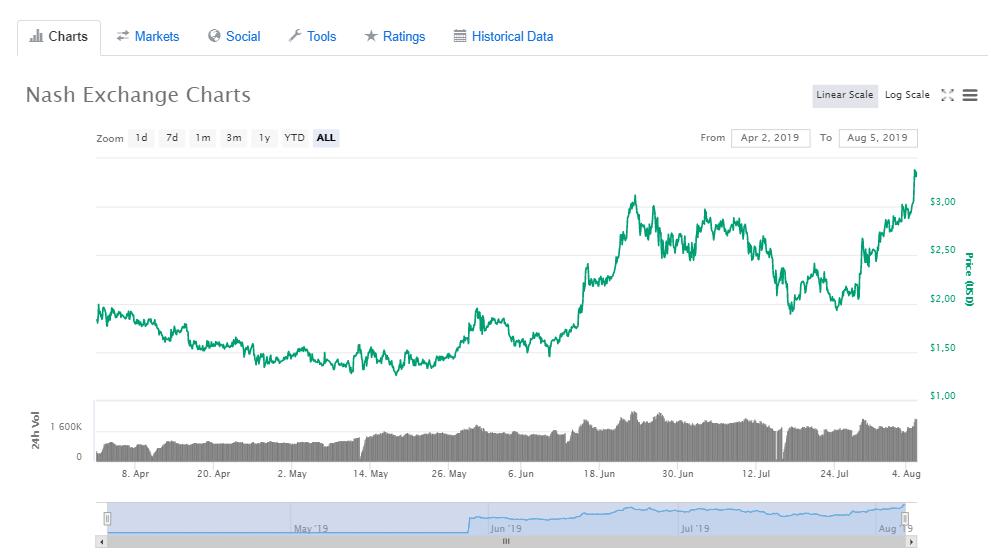
Task: Click the From date field
Action: click(770, 138)
